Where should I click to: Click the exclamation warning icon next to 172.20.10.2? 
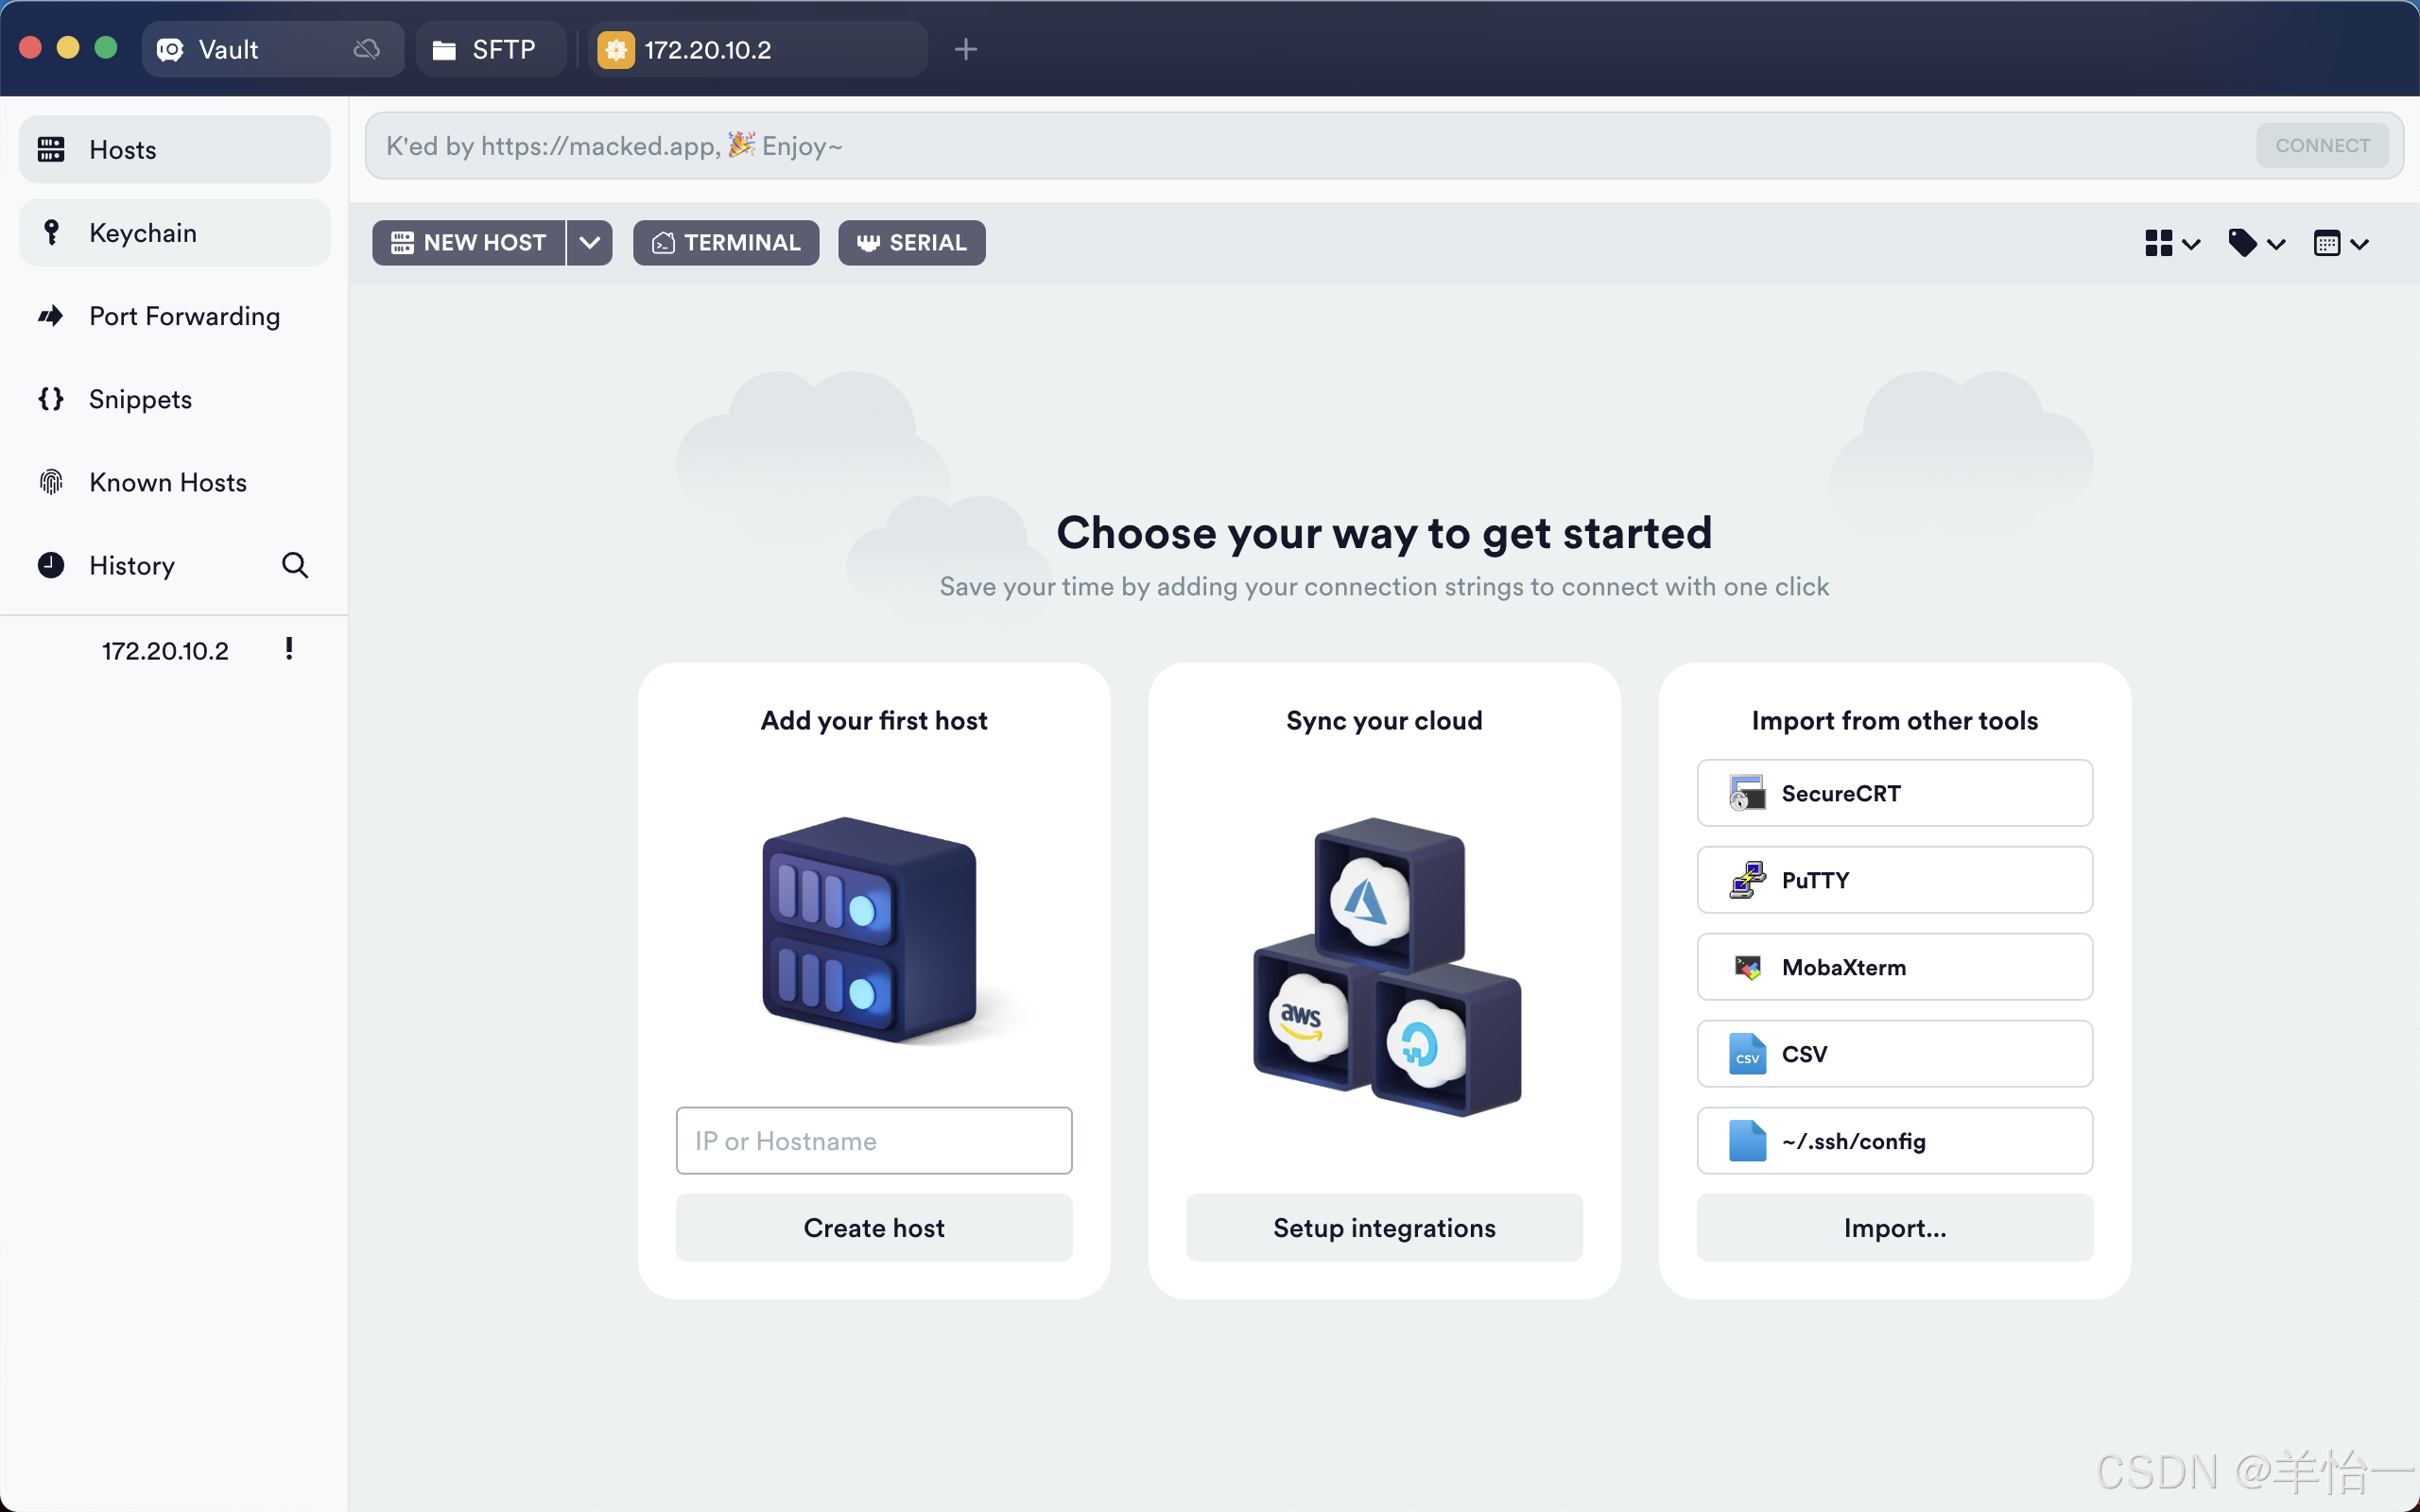(289, 649)
